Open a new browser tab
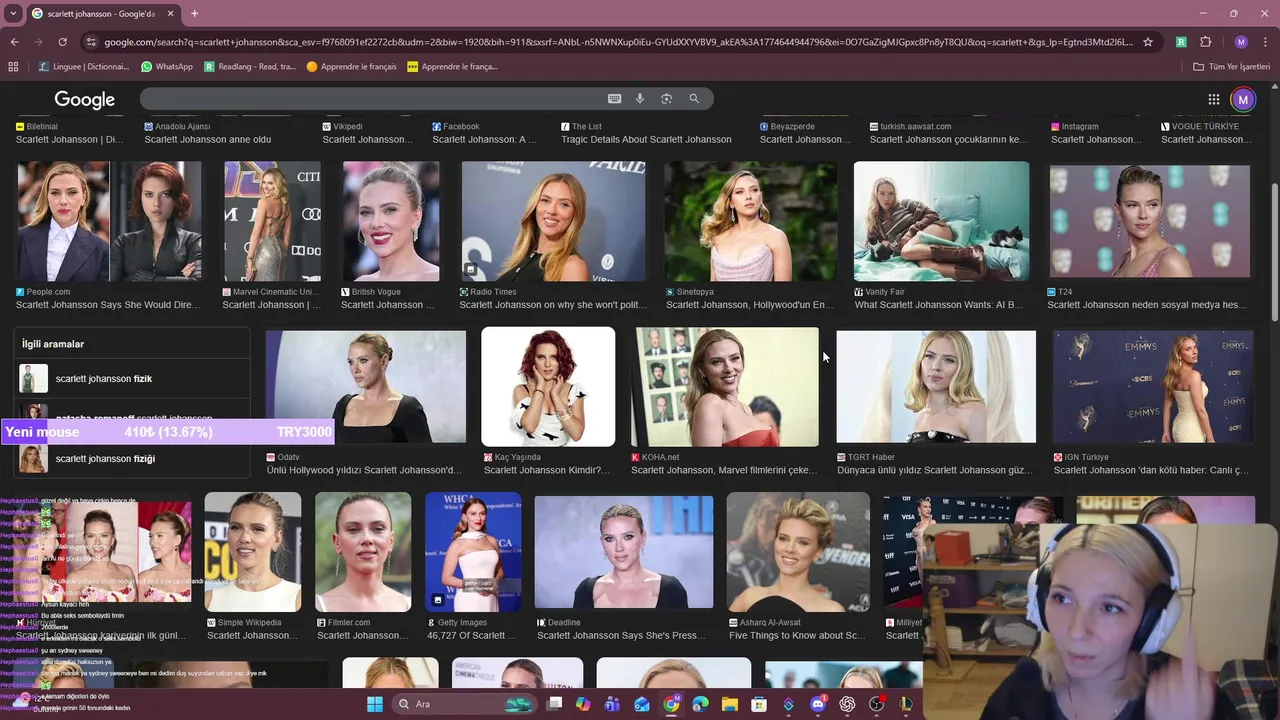Screen dimensions: 1280x720 (194, 13)
